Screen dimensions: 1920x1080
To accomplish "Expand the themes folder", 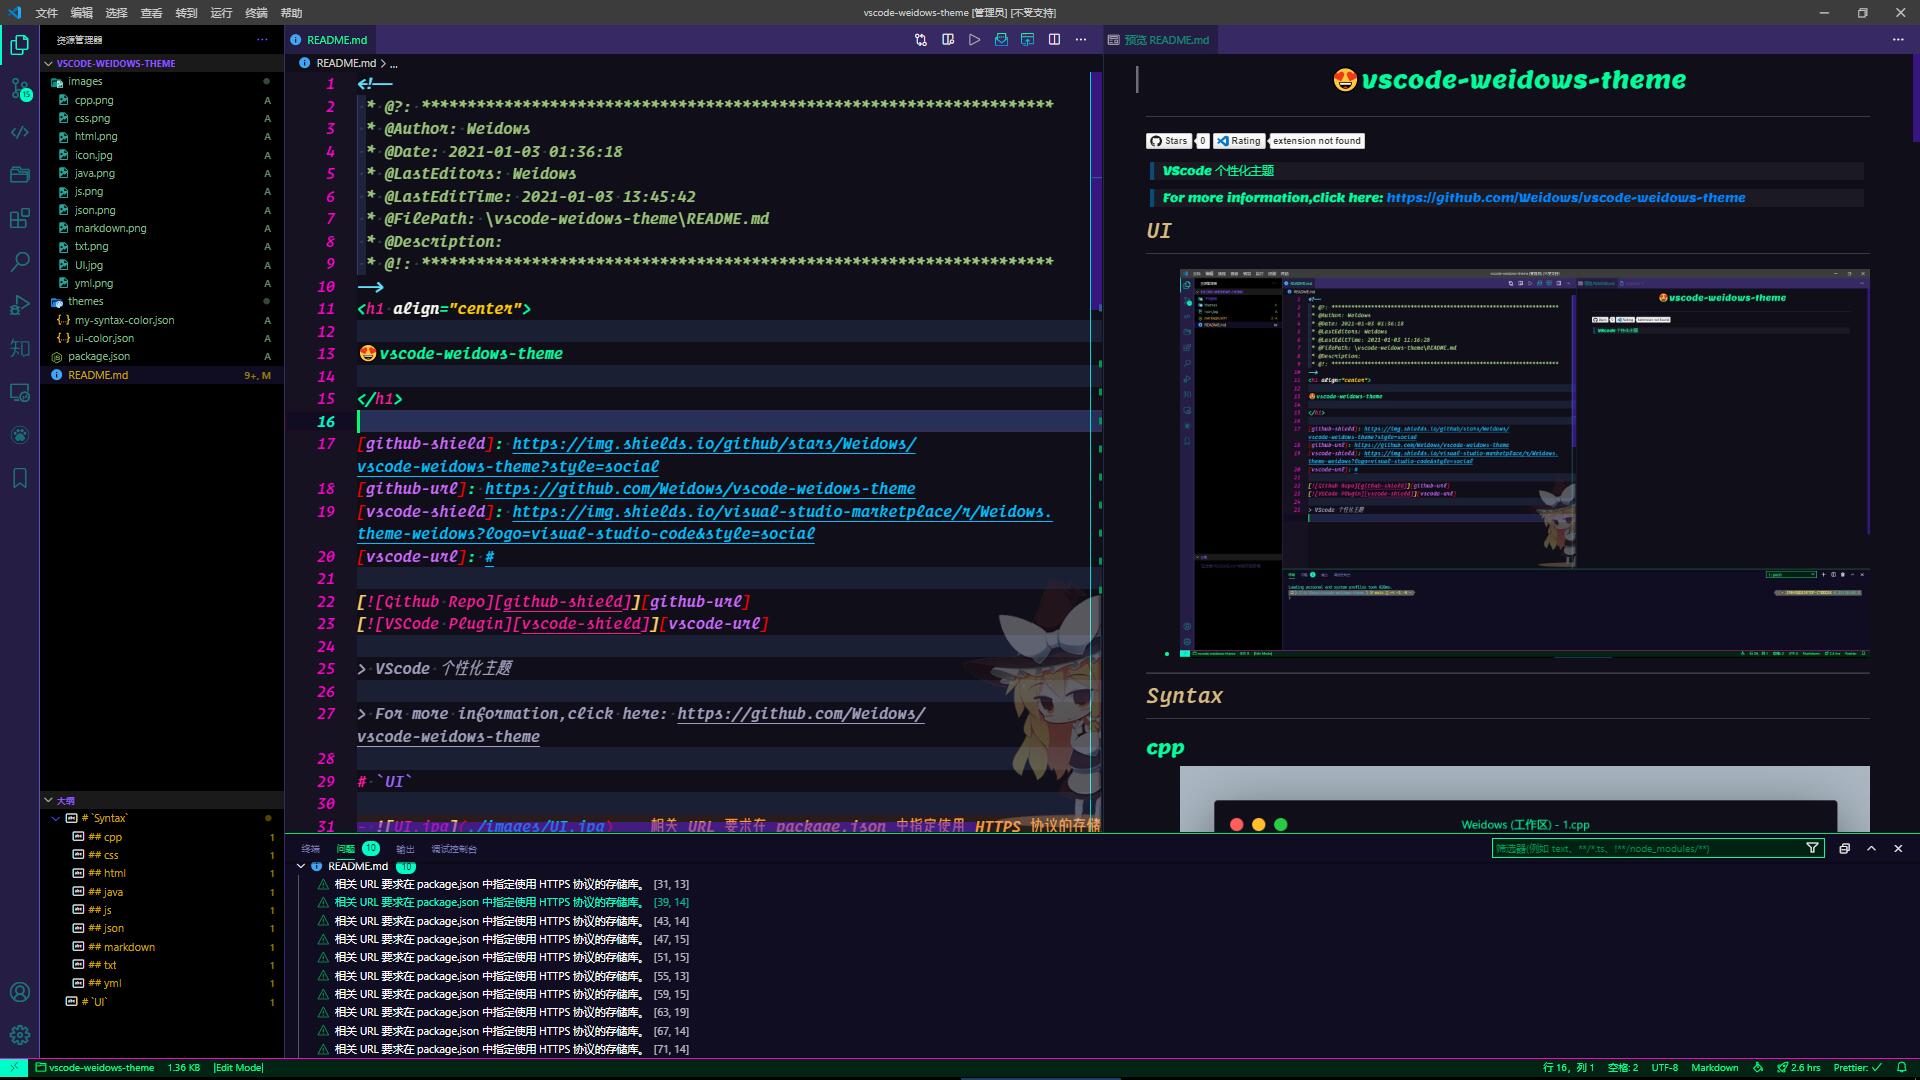I will pyautogui.click(x=85, y=301).
